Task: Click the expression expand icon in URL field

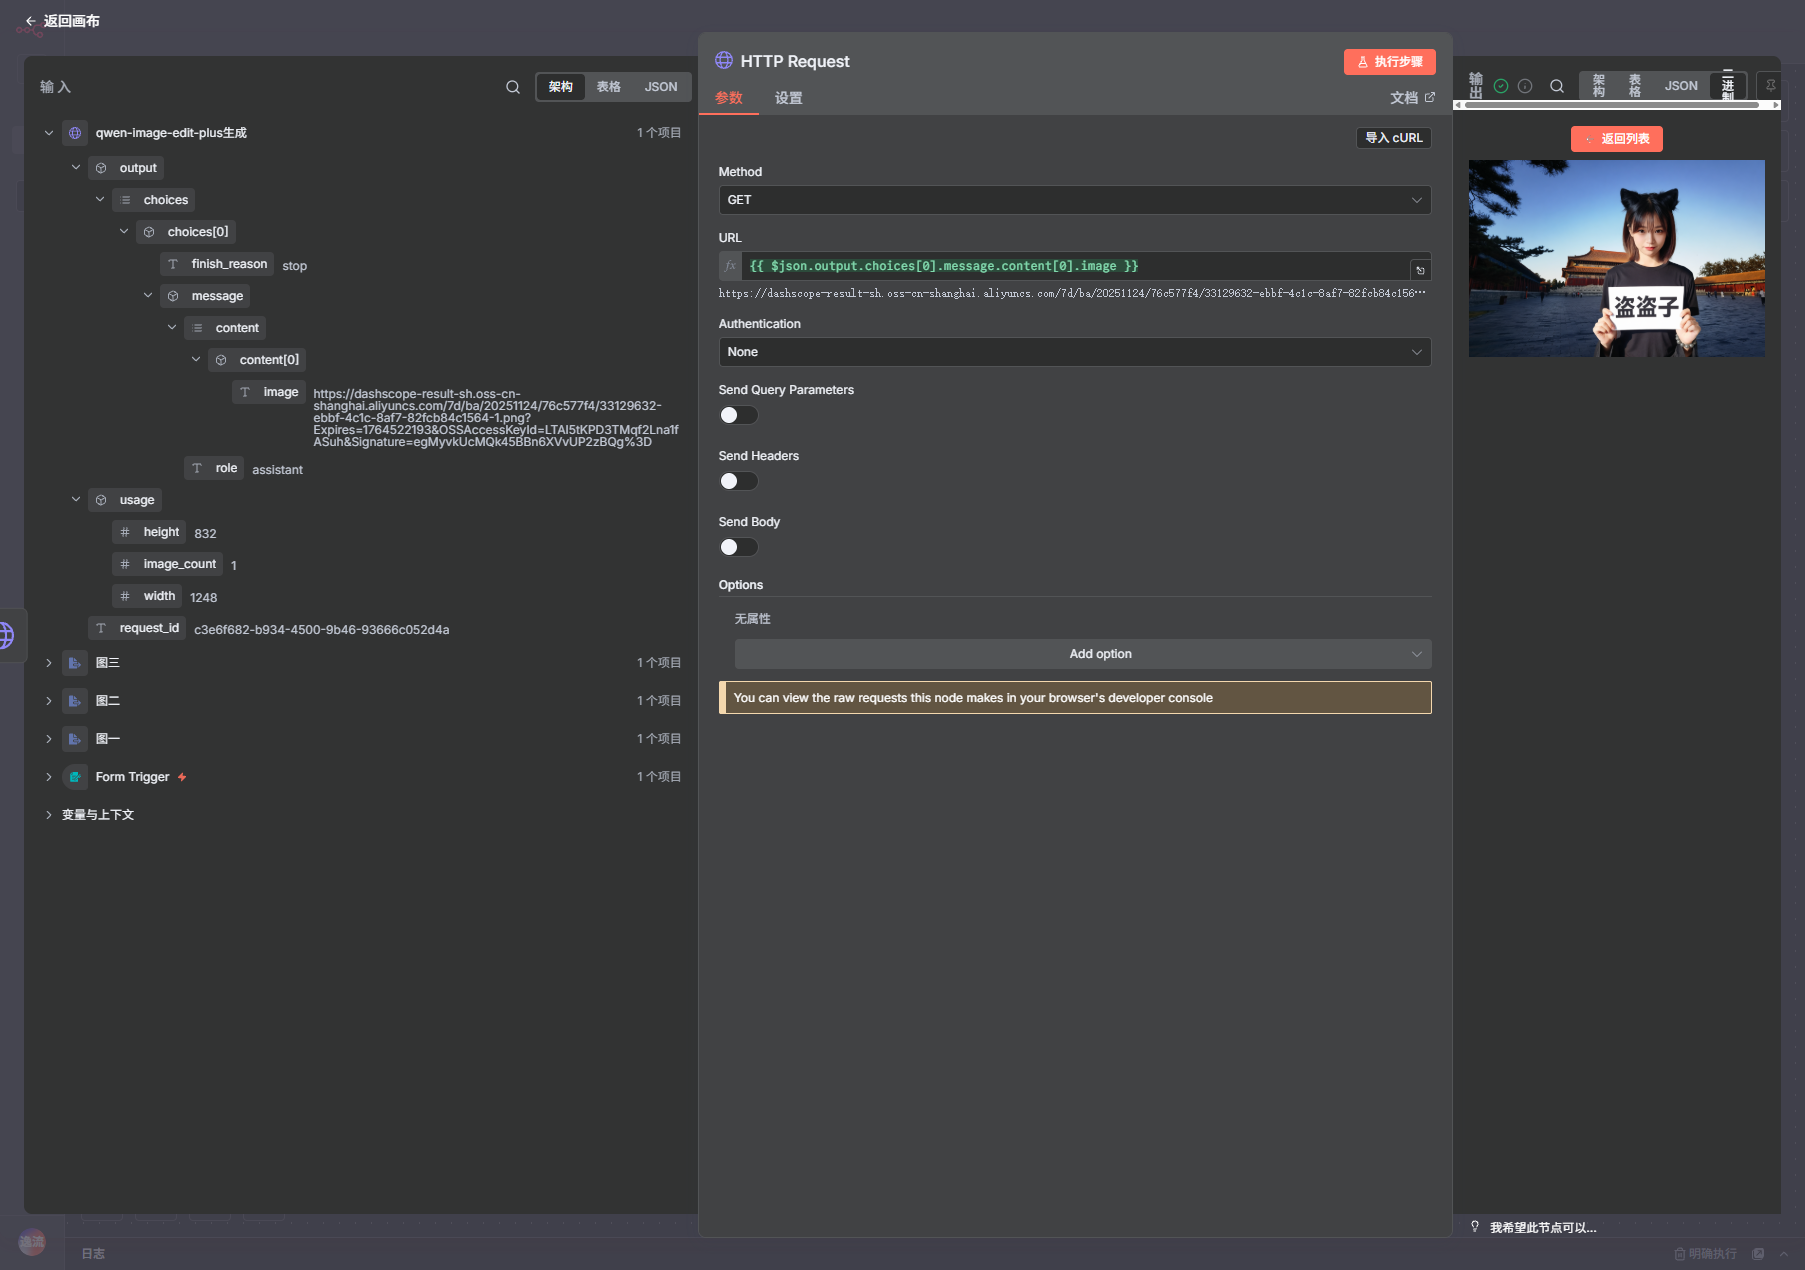Action: click(x=1420, y=270)
